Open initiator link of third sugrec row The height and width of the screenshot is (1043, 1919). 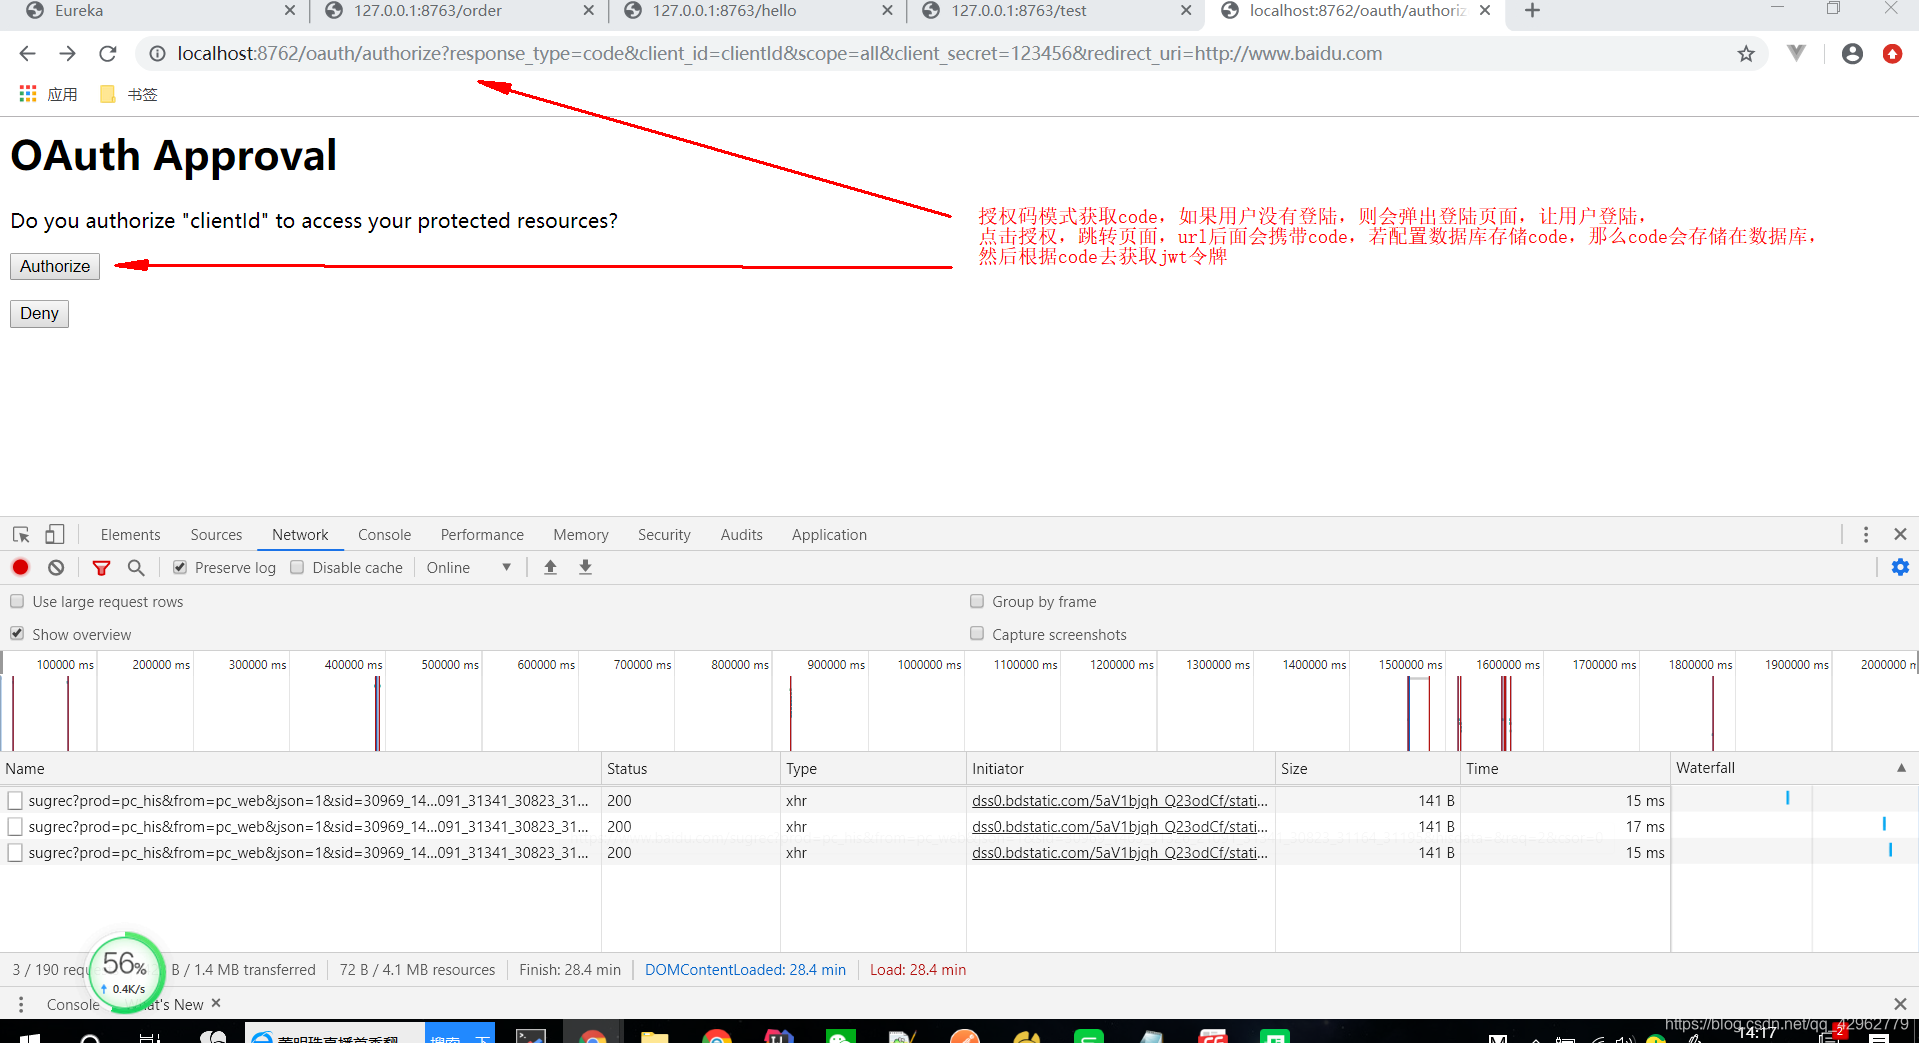(x=1120, y=853)
